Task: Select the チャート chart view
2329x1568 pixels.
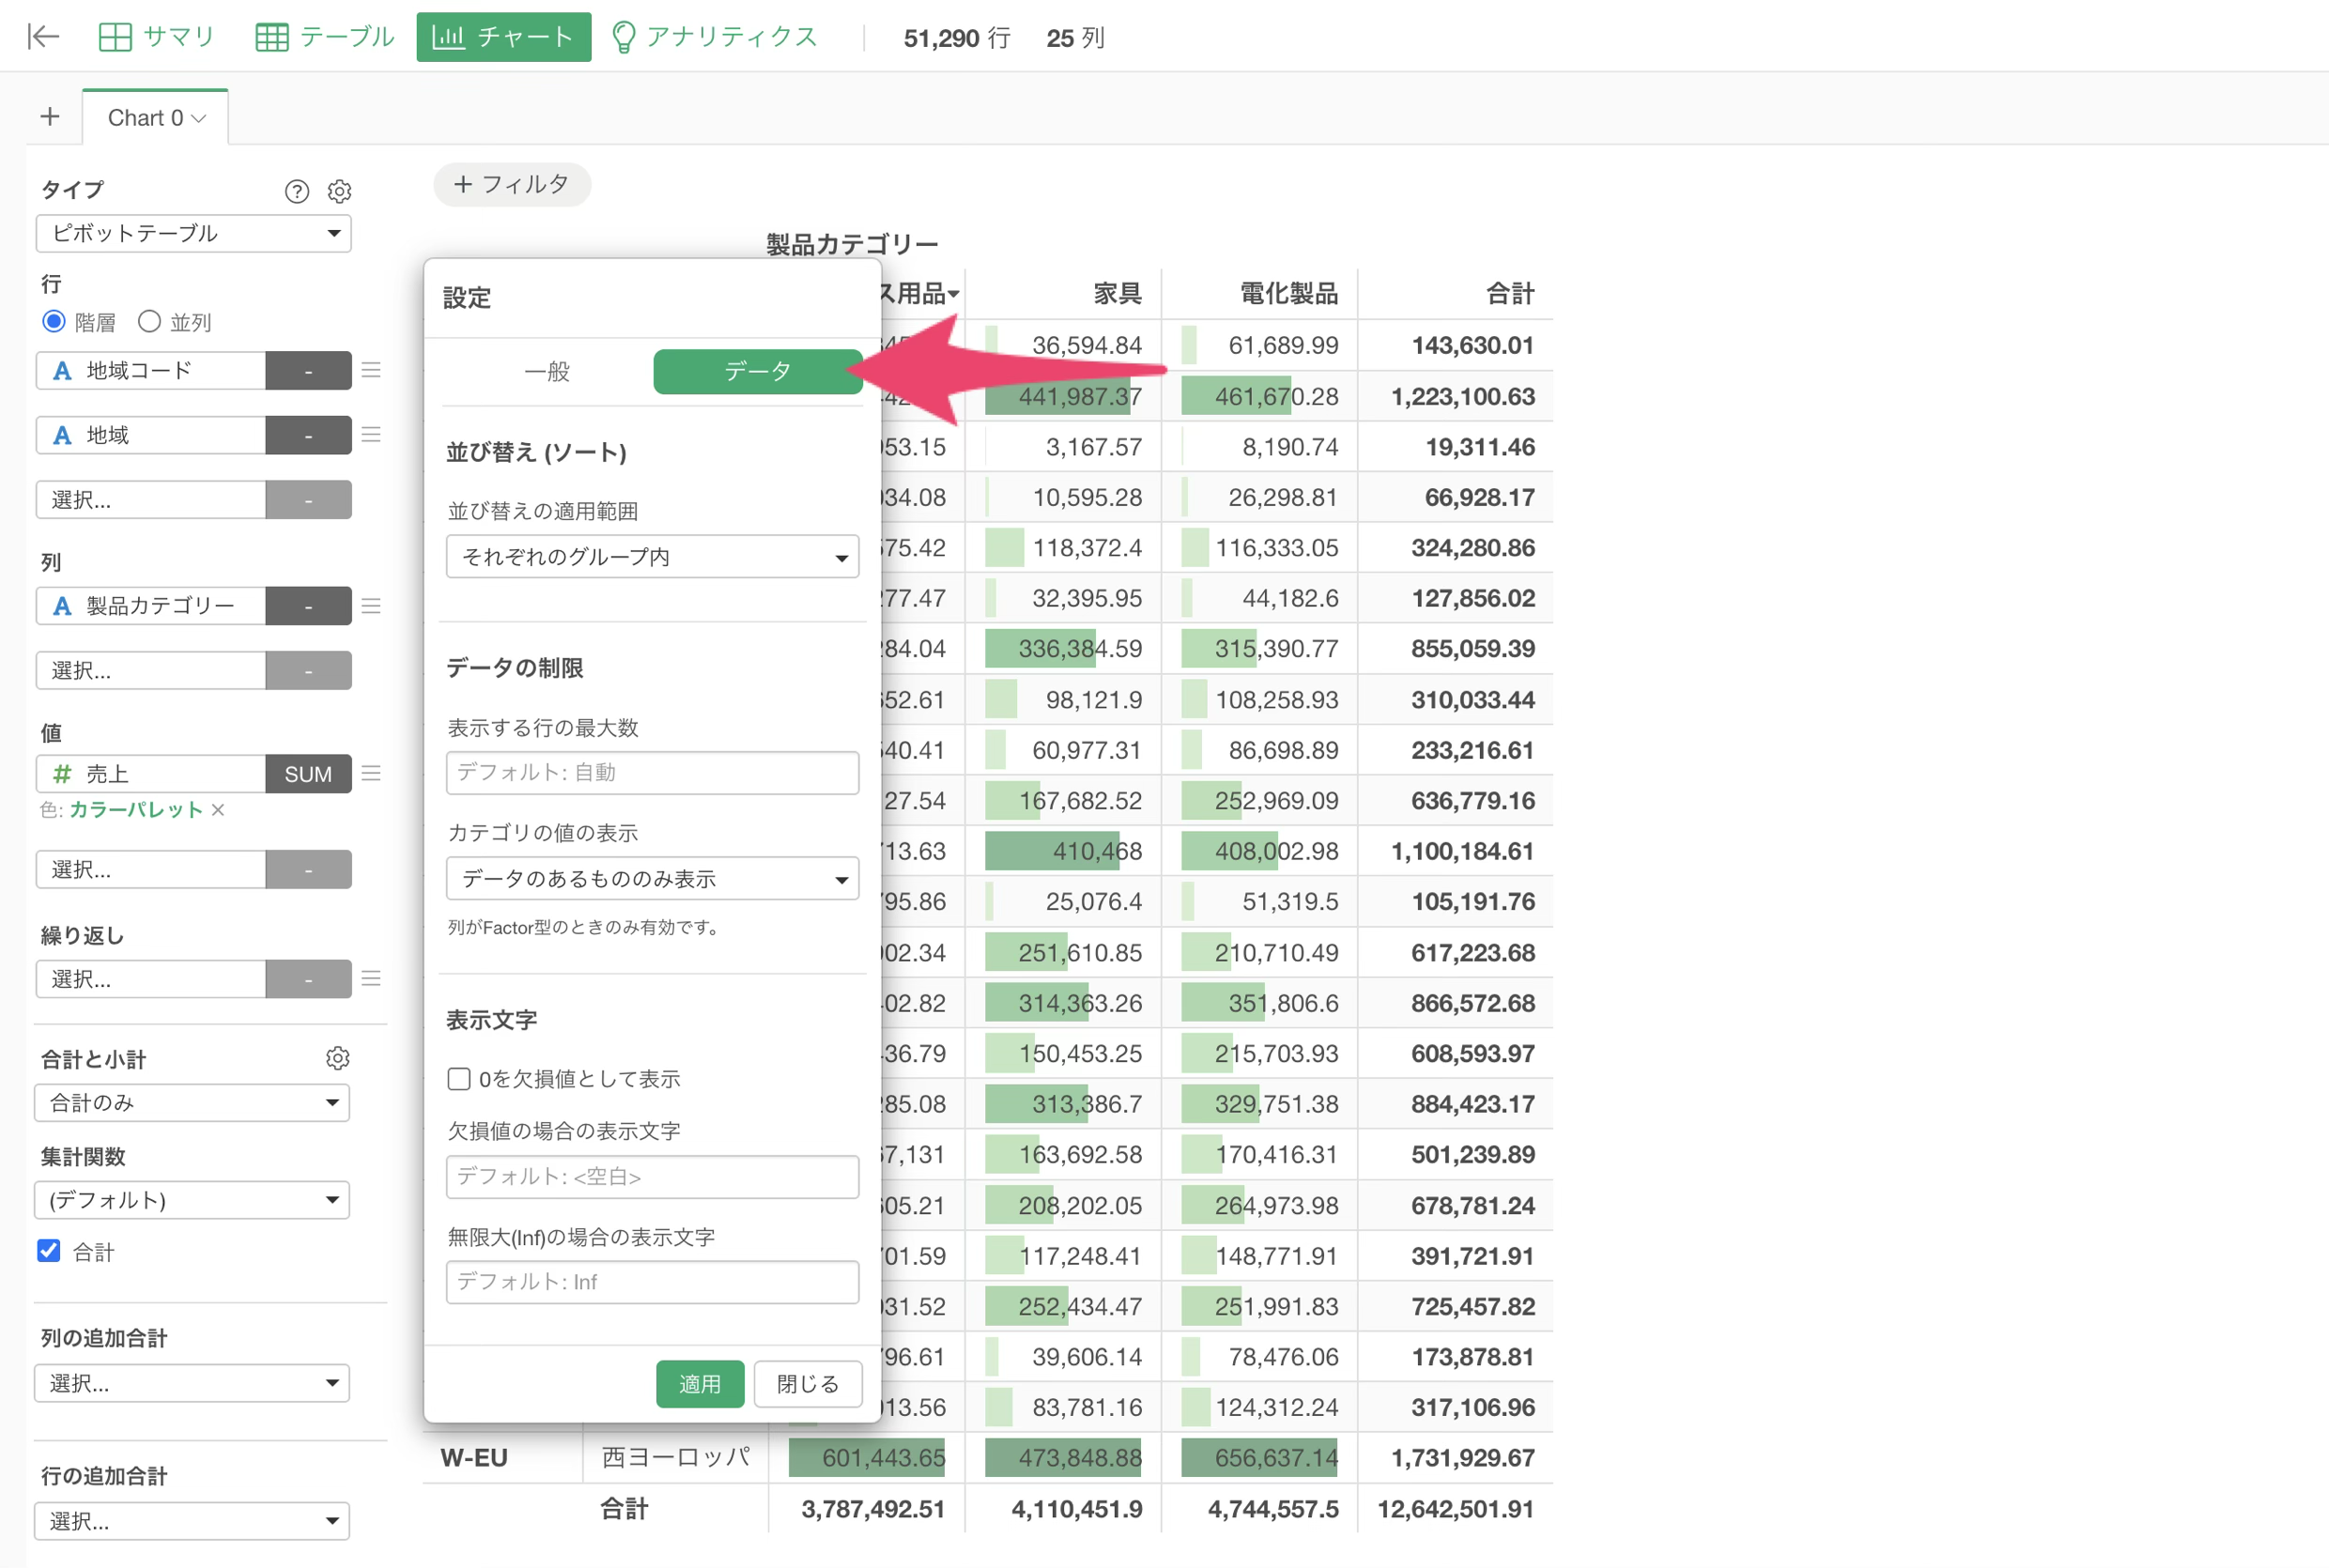Action: tap(503, 37)
